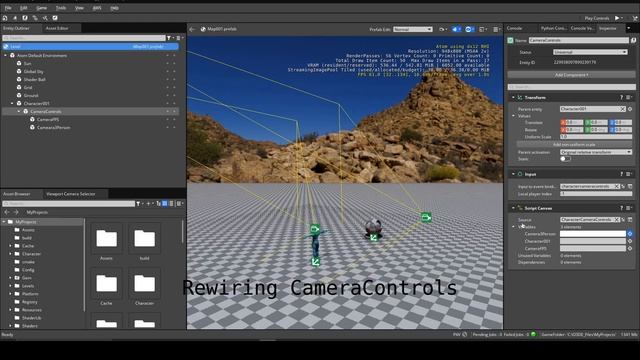The image size is (640, 360).
Task: Open the Tools menu
Action: tap(60, 8)
